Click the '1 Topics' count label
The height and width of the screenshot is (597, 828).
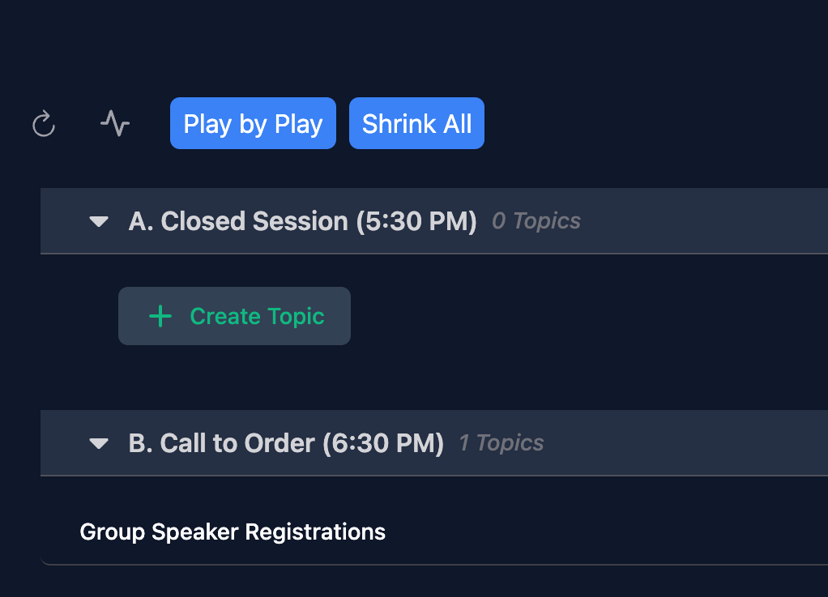501,443
